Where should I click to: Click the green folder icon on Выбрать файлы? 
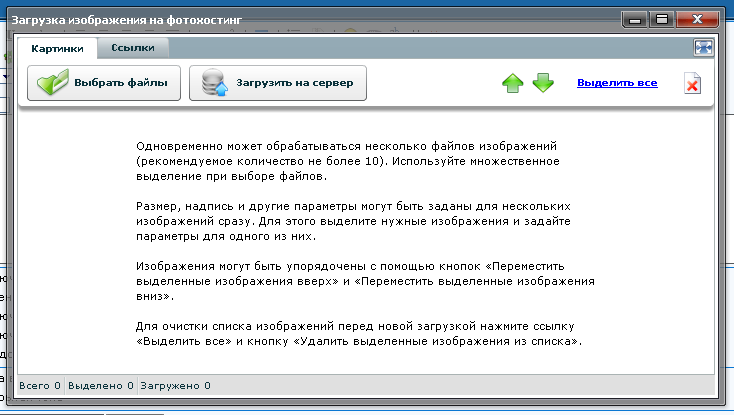click(52, 84)
